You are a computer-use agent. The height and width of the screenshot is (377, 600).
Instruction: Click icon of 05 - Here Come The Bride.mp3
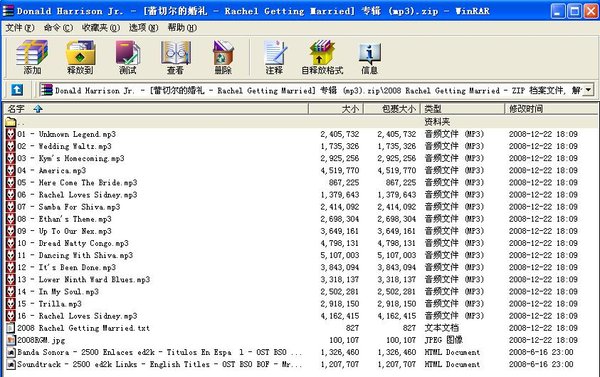point(11,183)
